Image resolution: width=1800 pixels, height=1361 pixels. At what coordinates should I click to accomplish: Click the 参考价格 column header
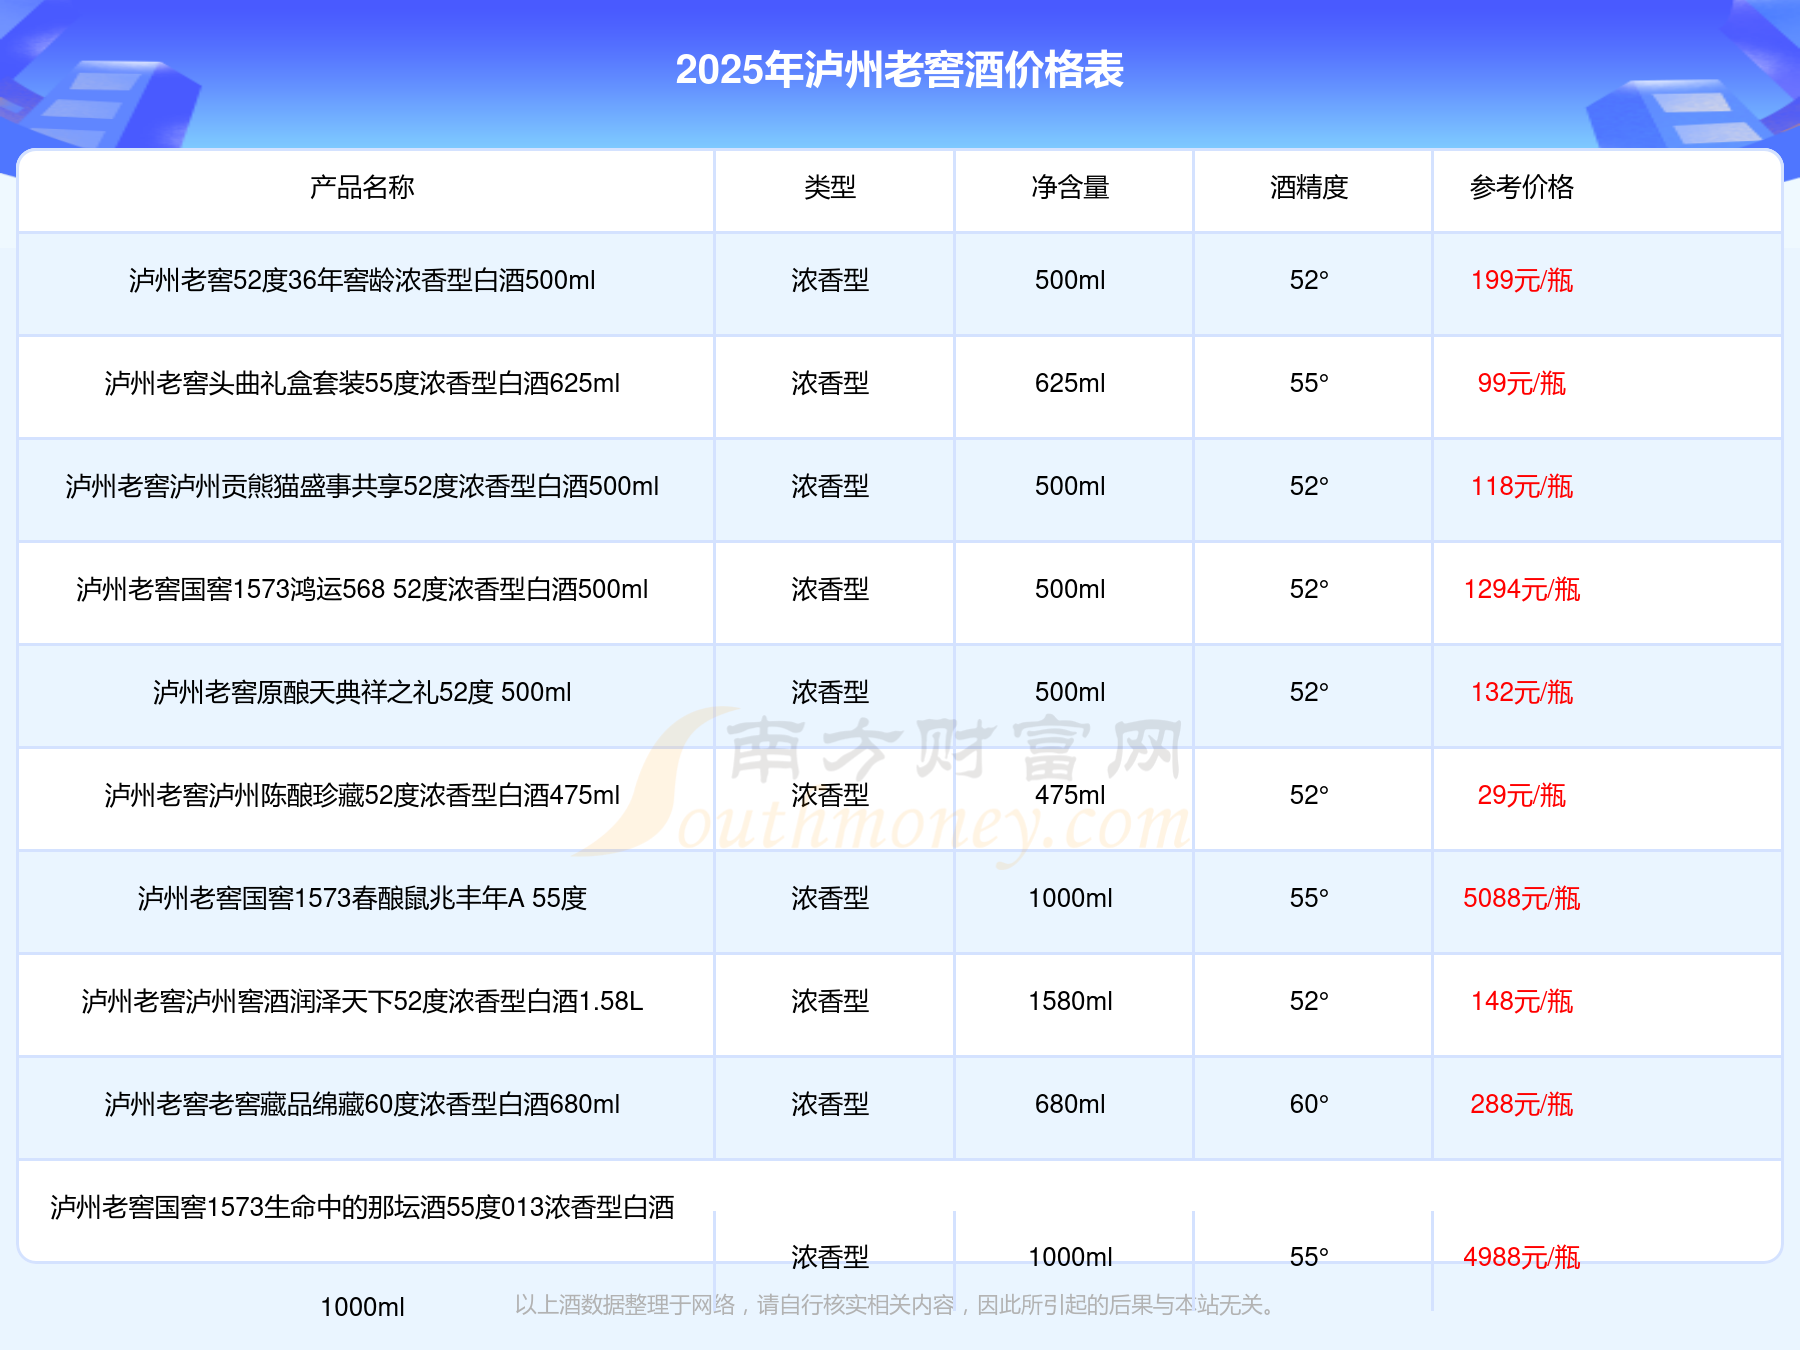[x=1522, y=187]
